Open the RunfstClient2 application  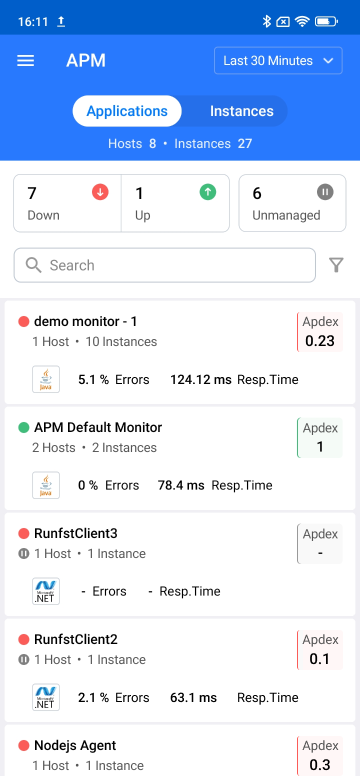pyautogui.click(x=180, y=670)
